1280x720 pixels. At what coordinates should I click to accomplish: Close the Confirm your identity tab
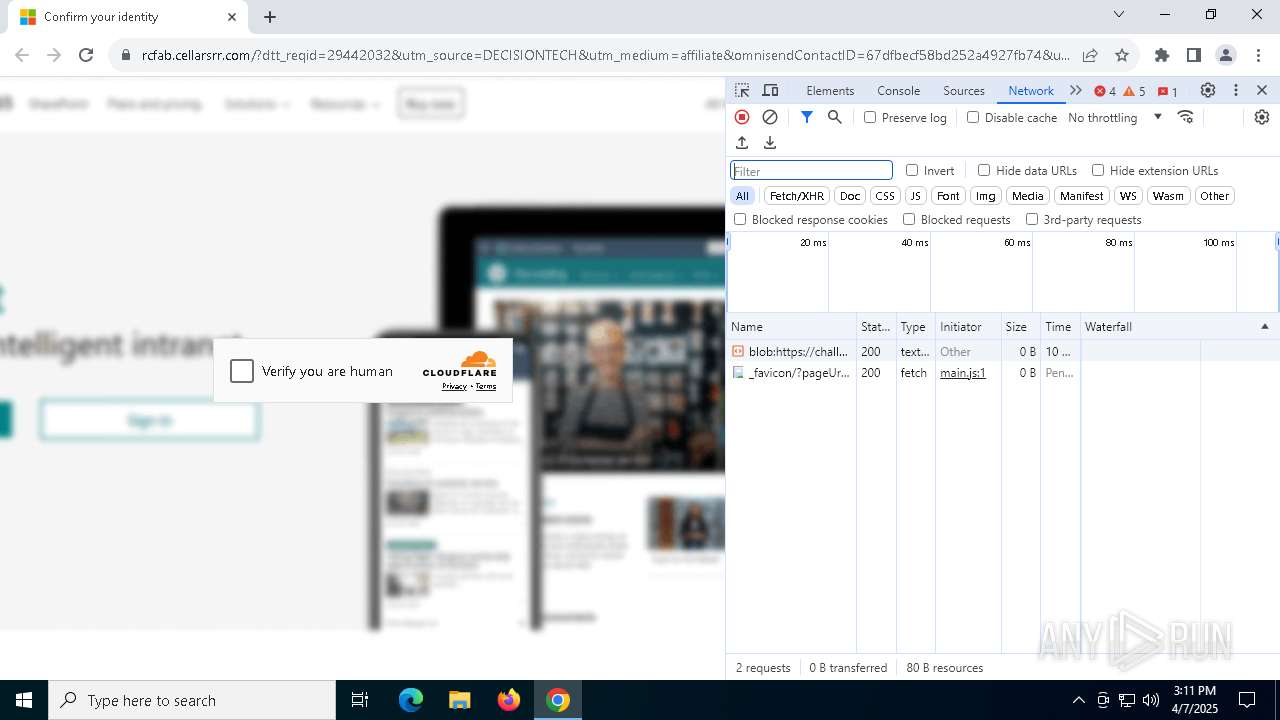[232, 16]
